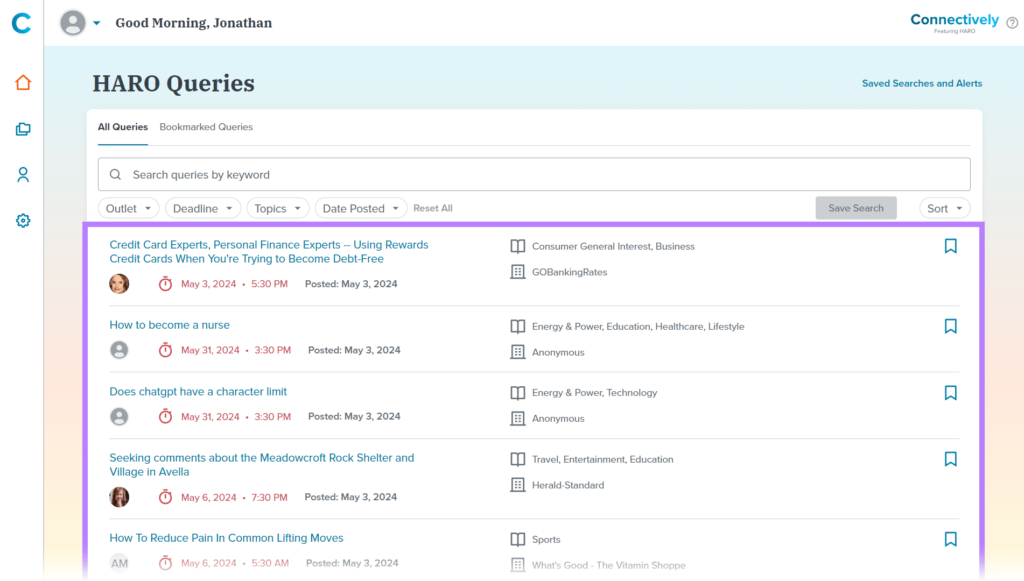Screen dimensions: 1024x581
Task: Click outlet building icon beside Herald-Standard
Action: (518, 485)
